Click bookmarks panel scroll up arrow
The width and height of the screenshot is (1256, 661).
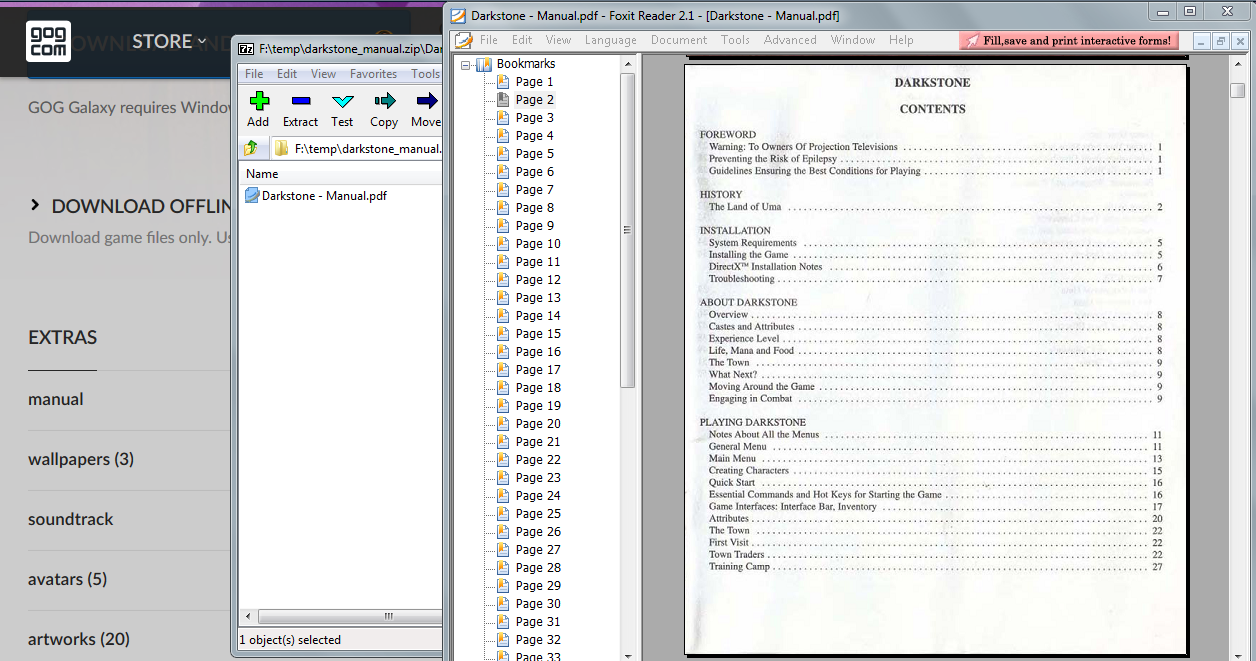[x=628, y=64]
